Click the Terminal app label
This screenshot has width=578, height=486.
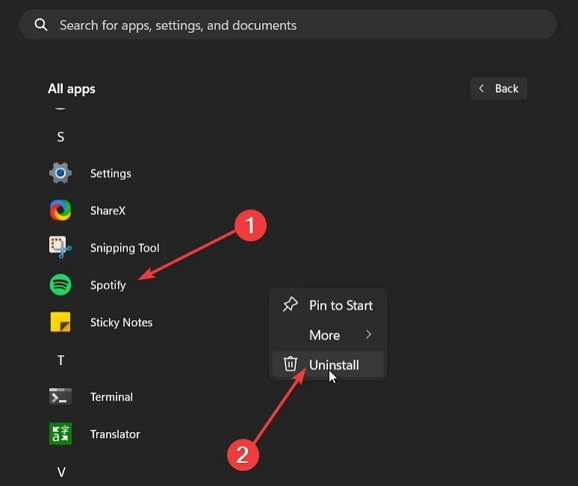(x=111, y=397)
